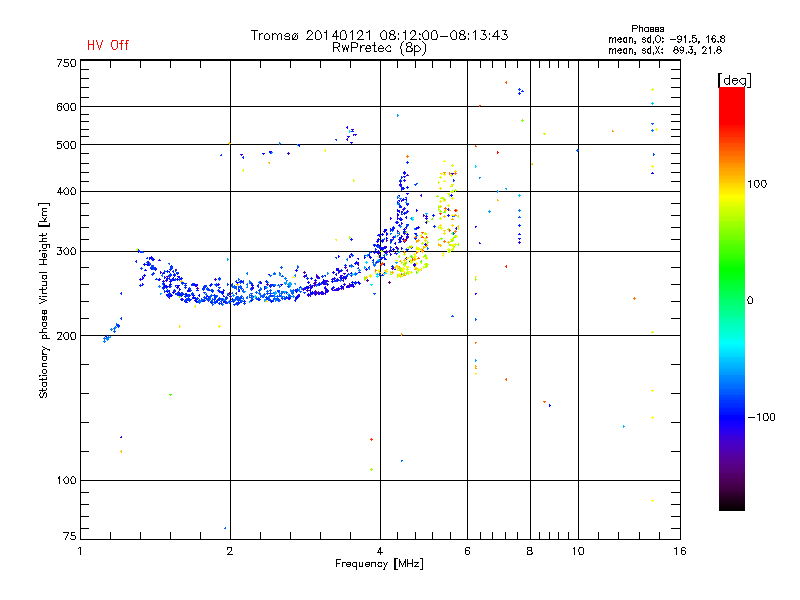Click the colorbar '-100' tick label
Viewport: 800px width, 600px height.
coord(761,417)
